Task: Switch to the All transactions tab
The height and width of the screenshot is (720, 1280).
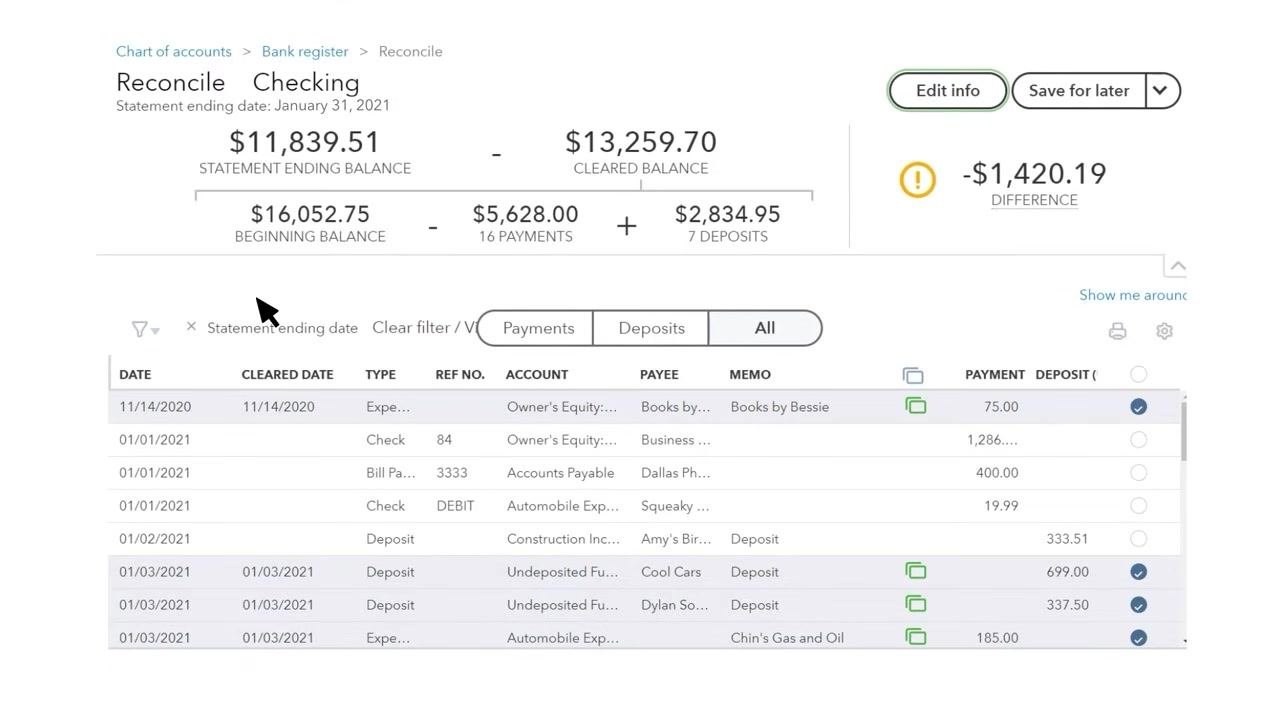Action: click(x=765, y=328)
